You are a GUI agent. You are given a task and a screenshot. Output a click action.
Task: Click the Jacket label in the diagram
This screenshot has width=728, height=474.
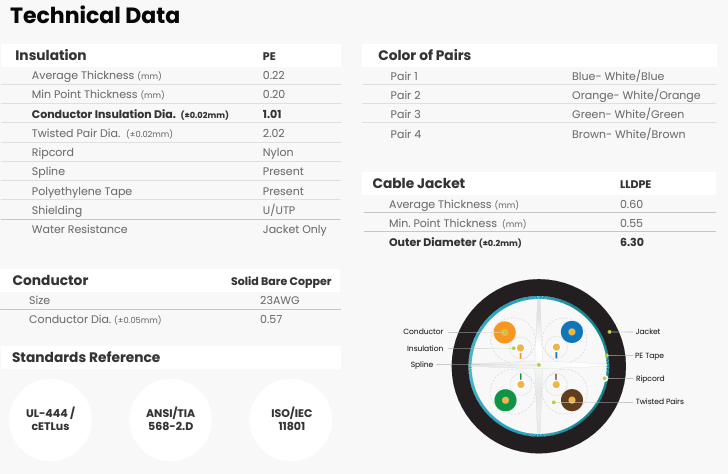point(648,331)
